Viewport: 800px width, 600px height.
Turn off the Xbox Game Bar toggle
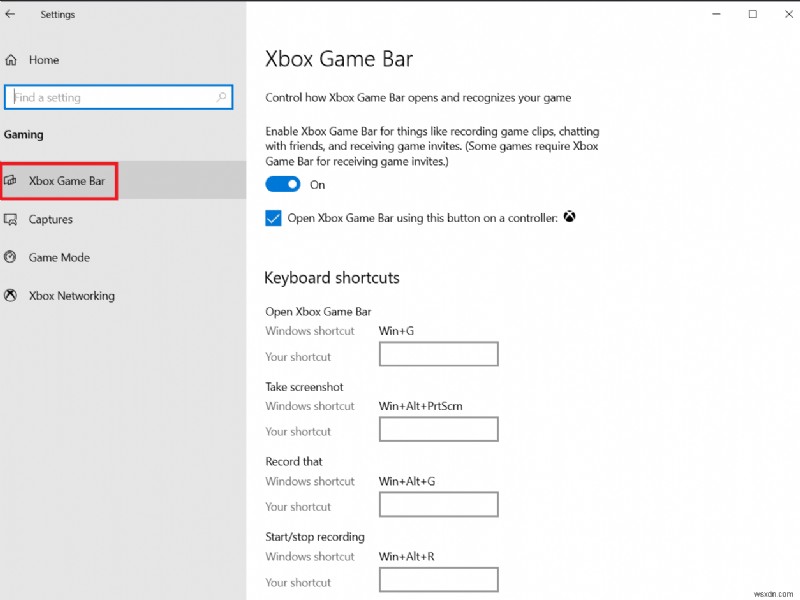(x=283, y=185)
